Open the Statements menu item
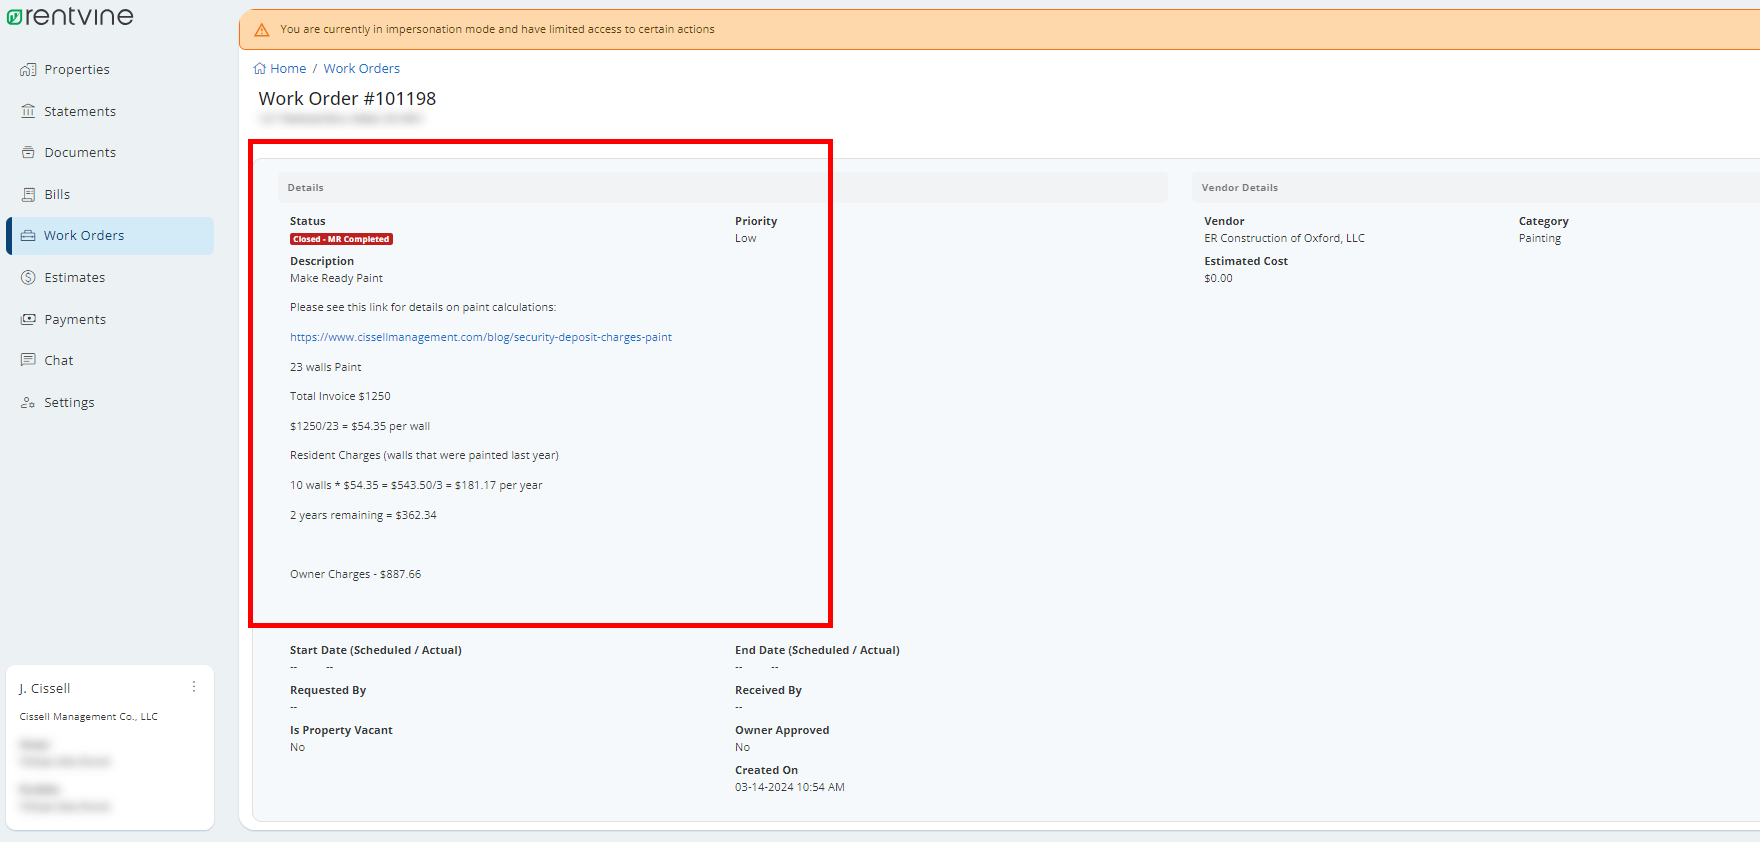 (x=80, y=111)
